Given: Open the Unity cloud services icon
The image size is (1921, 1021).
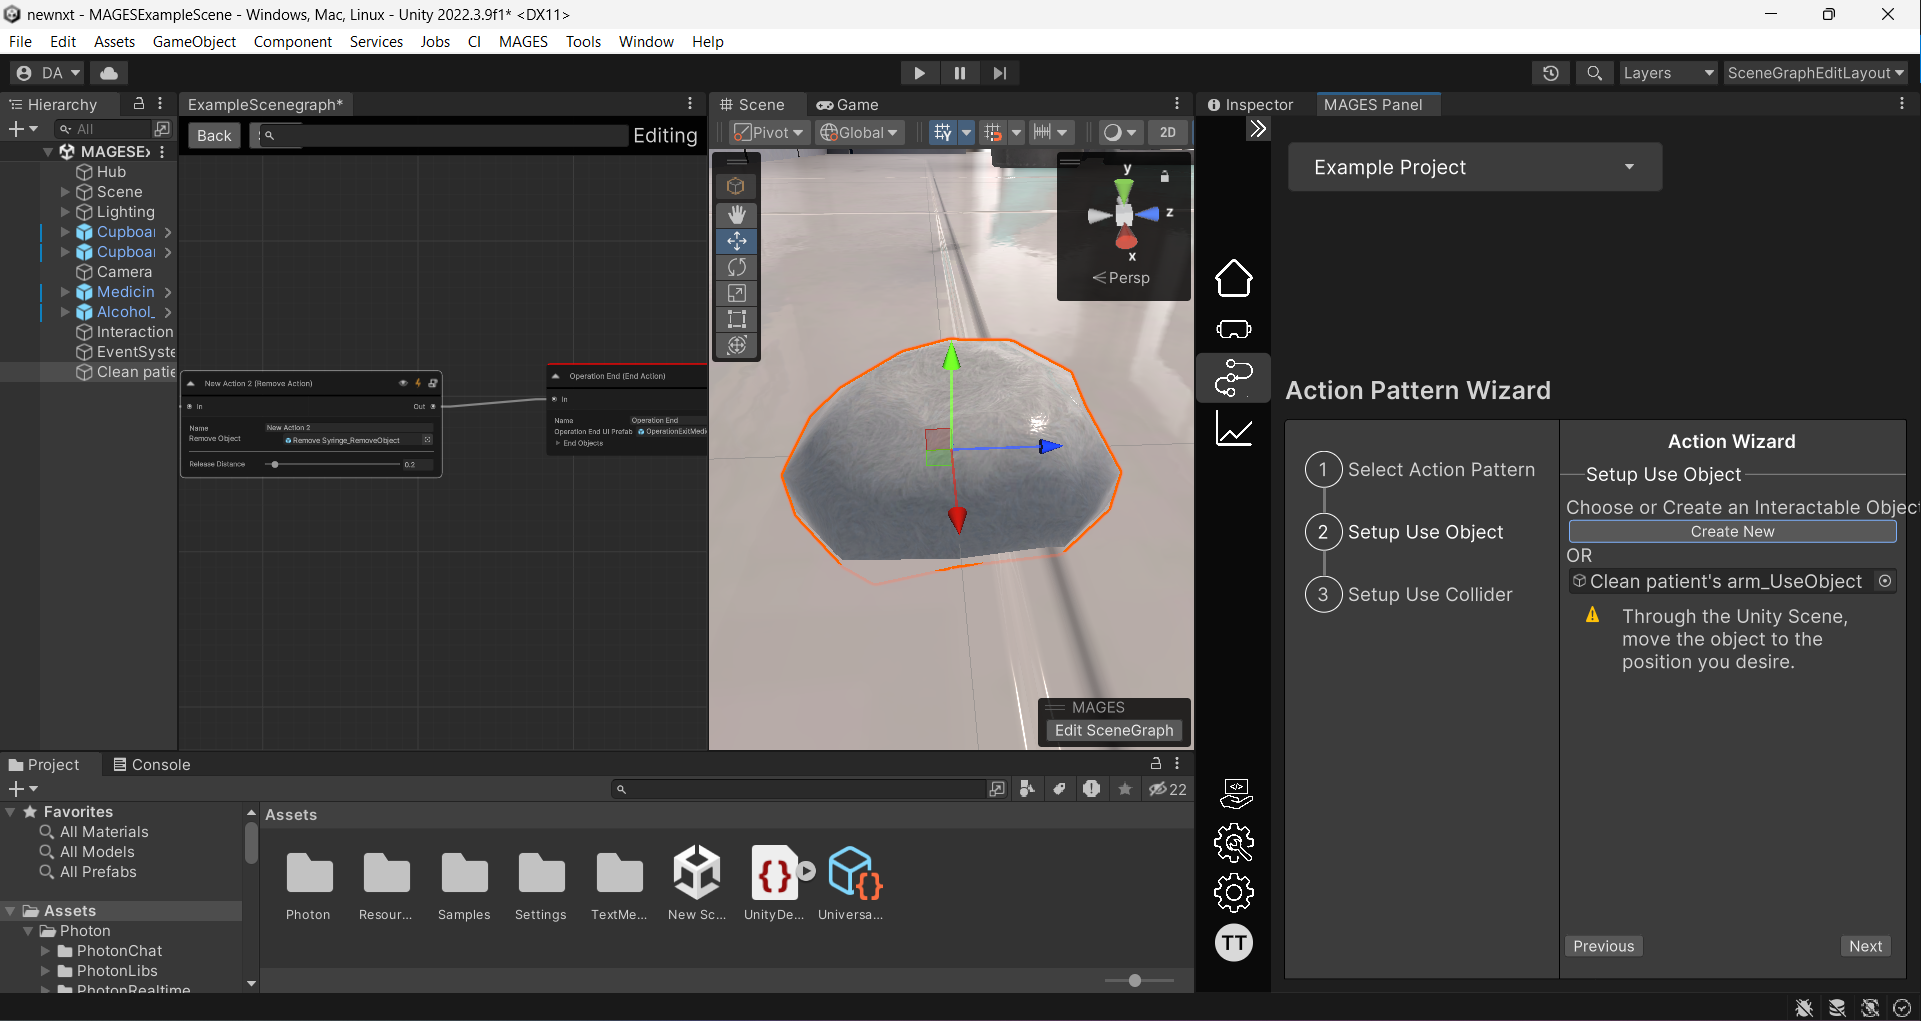Looking at the screenshot, I should tap(109, 73).
